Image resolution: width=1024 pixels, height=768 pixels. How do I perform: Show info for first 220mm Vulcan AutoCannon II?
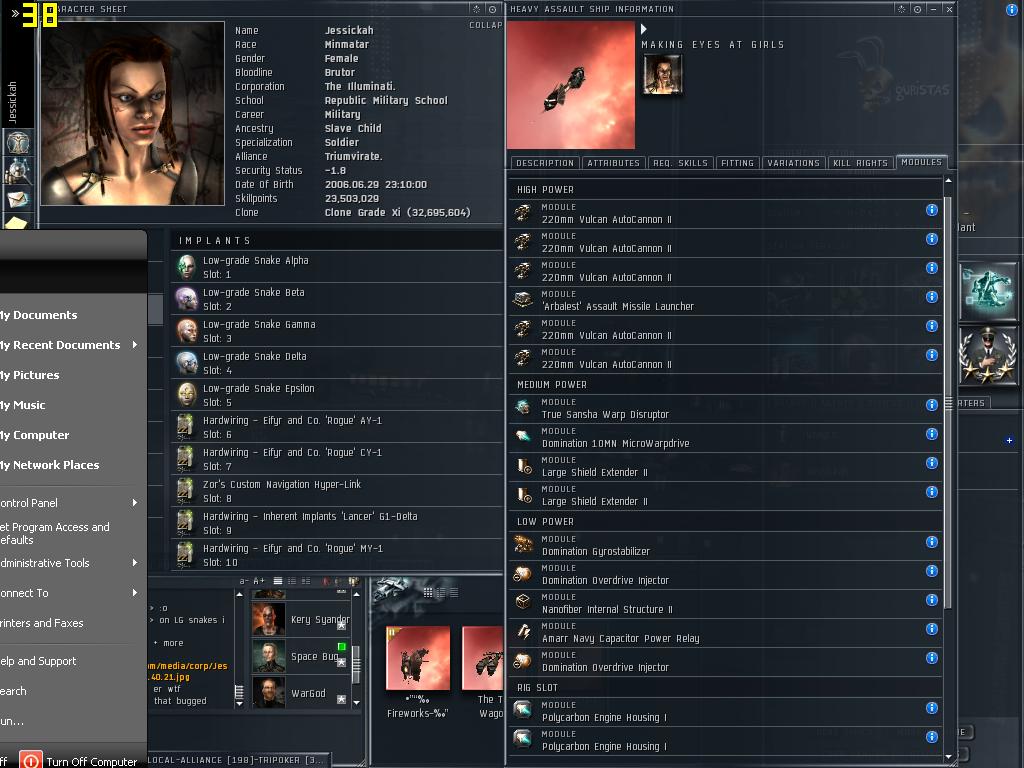coord(932,210)
